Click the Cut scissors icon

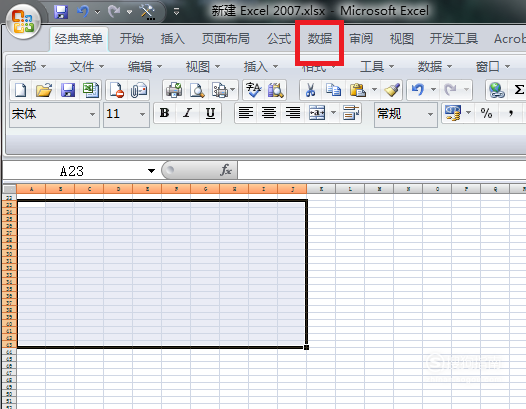[311, 90]
